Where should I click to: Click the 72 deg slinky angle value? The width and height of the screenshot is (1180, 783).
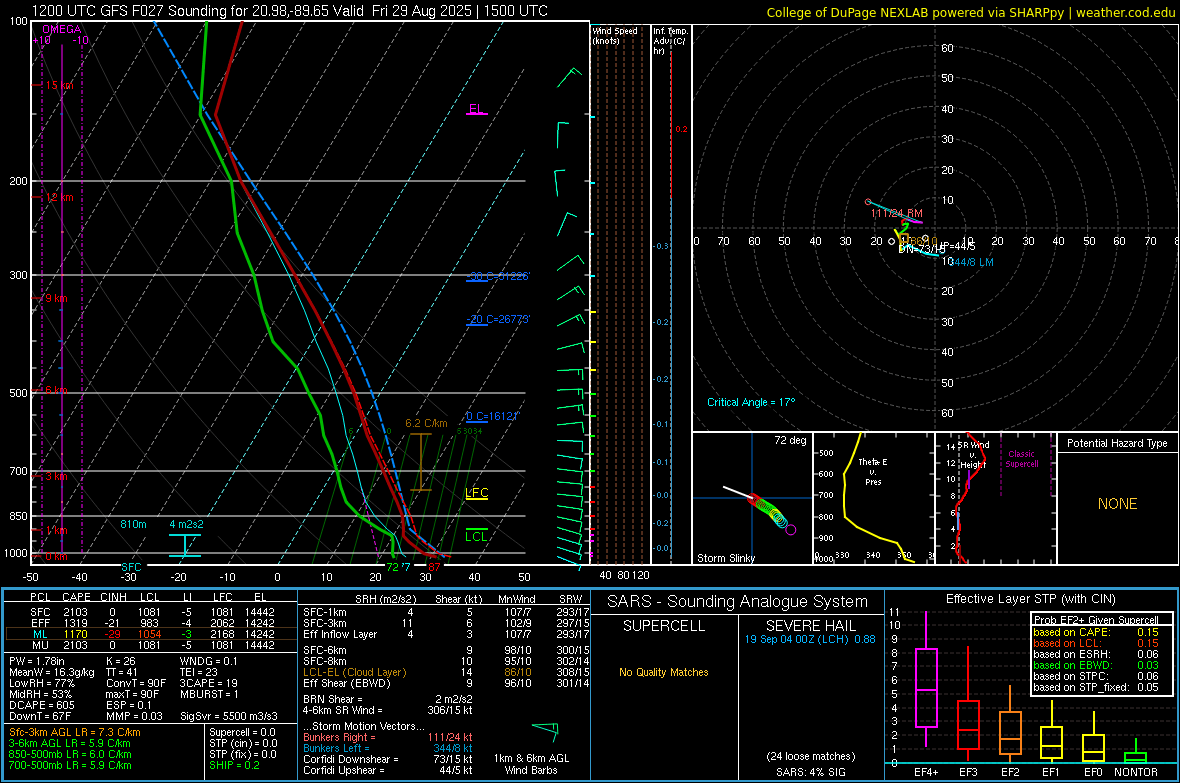[790, 440]
